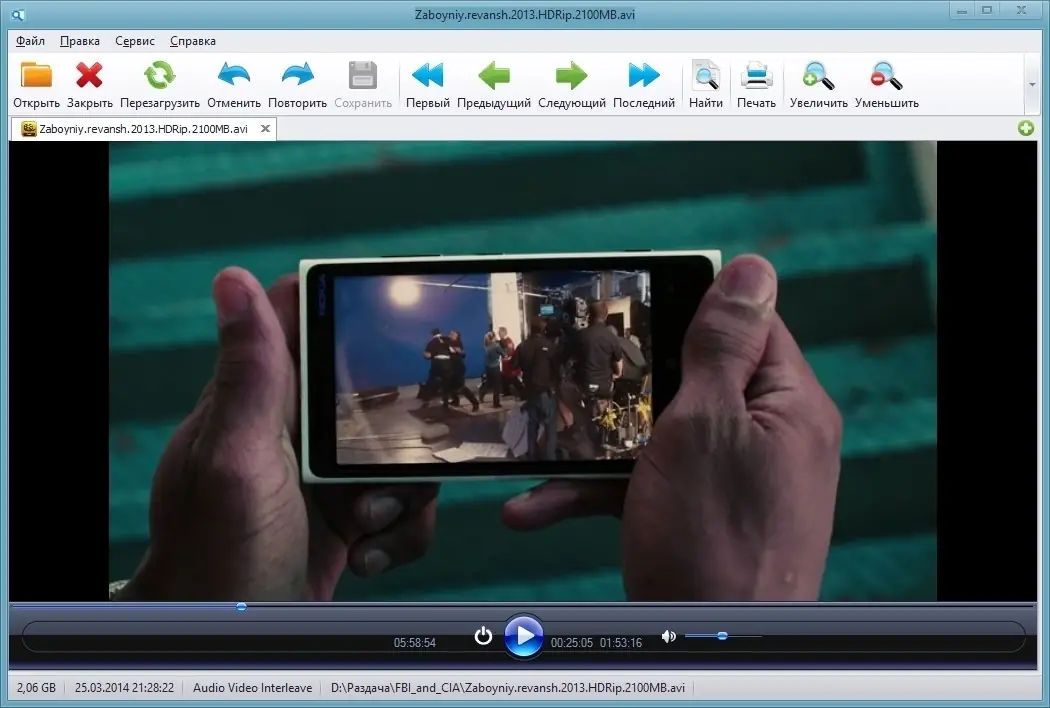1050x708 pixels.
Task: Click the app icon in title bar
Action: point(18,14)
